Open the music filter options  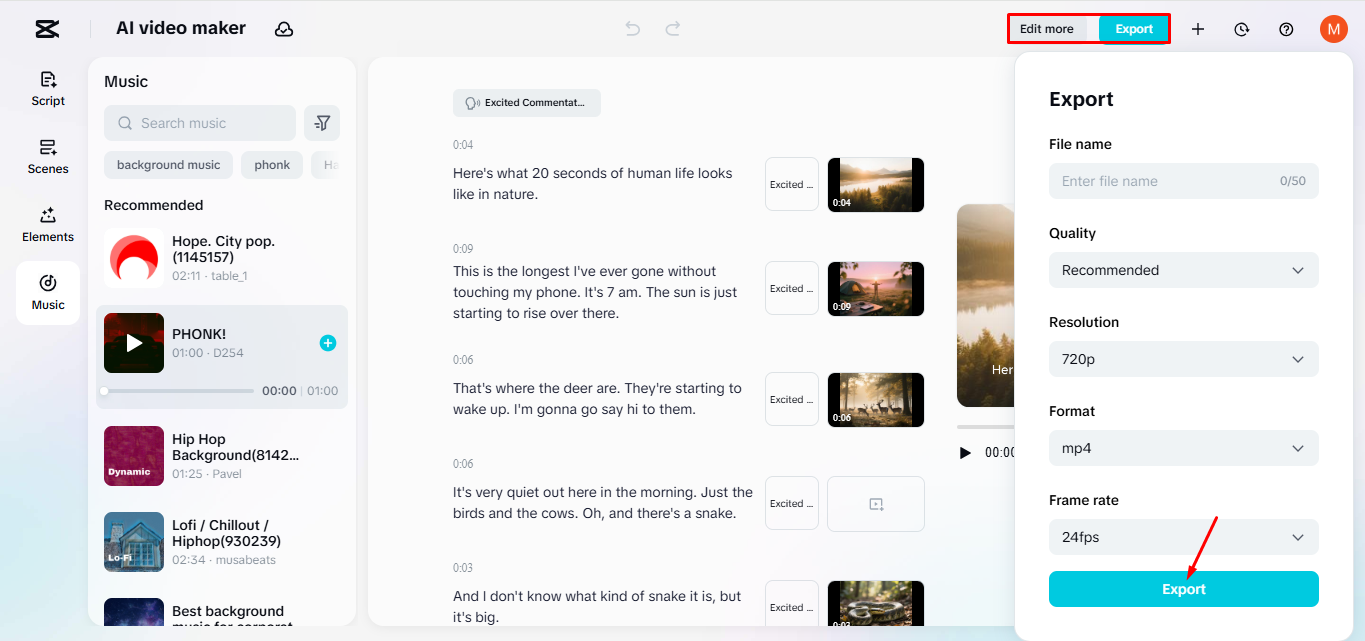[x=321, y=122]
